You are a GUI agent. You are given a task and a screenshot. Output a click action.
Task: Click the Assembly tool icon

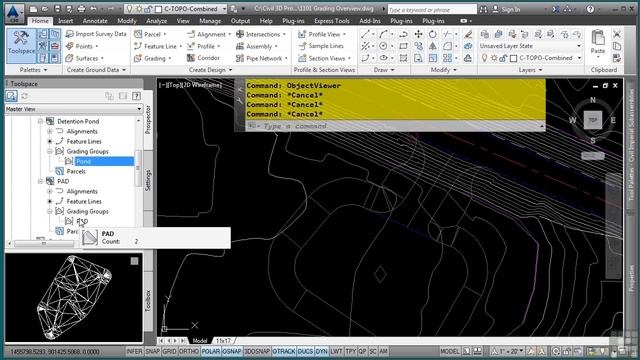(240, 46)
